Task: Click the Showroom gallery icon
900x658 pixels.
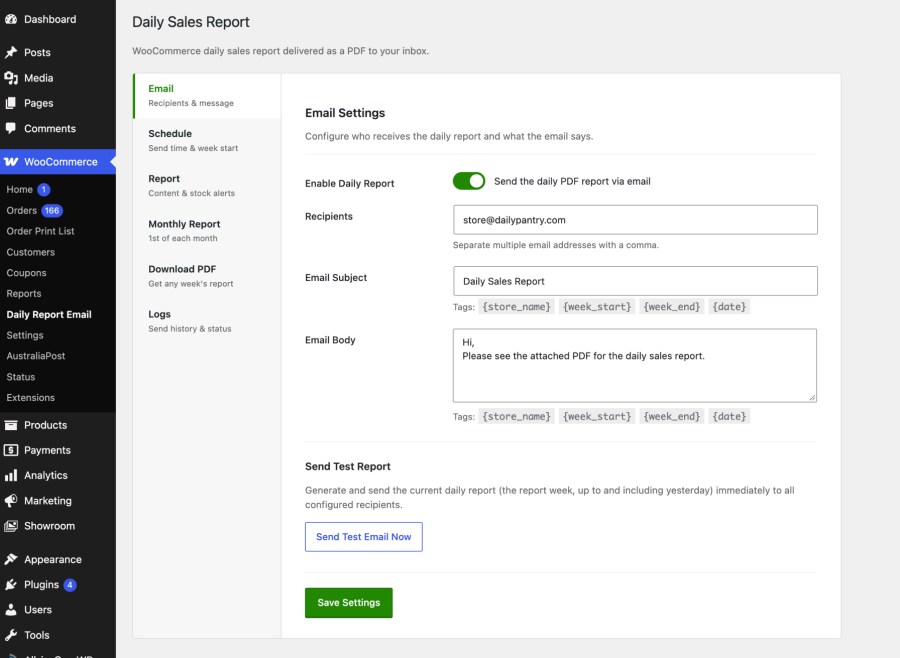Action: click(x=11, y=525)
